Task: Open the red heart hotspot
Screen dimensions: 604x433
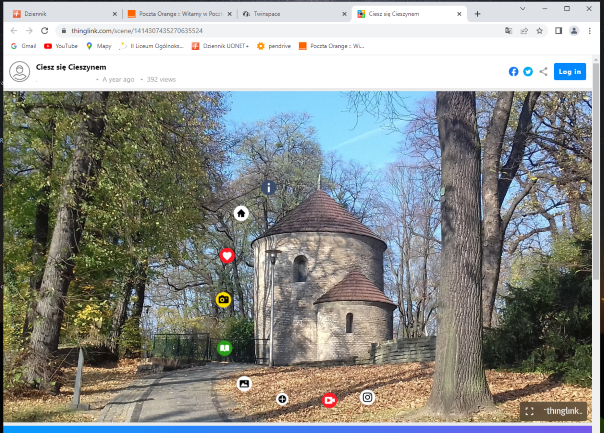Action: pos(227,256)
